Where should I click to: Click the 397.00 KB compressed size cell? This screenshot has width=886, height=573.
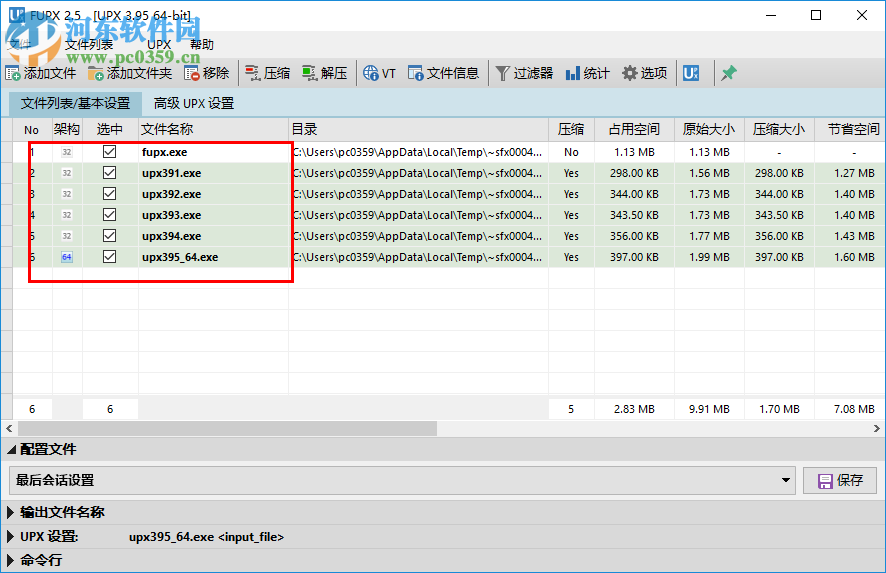pos(779,257)
